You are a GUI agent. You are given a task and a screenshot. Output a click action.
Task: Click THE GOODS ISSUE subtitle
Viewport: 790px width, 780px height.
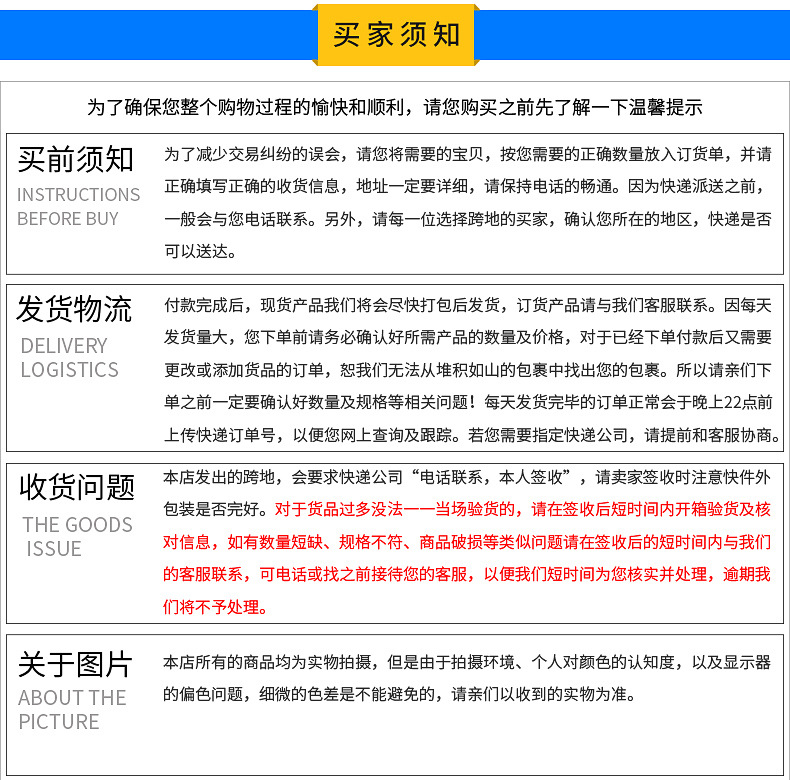point(76,537)
